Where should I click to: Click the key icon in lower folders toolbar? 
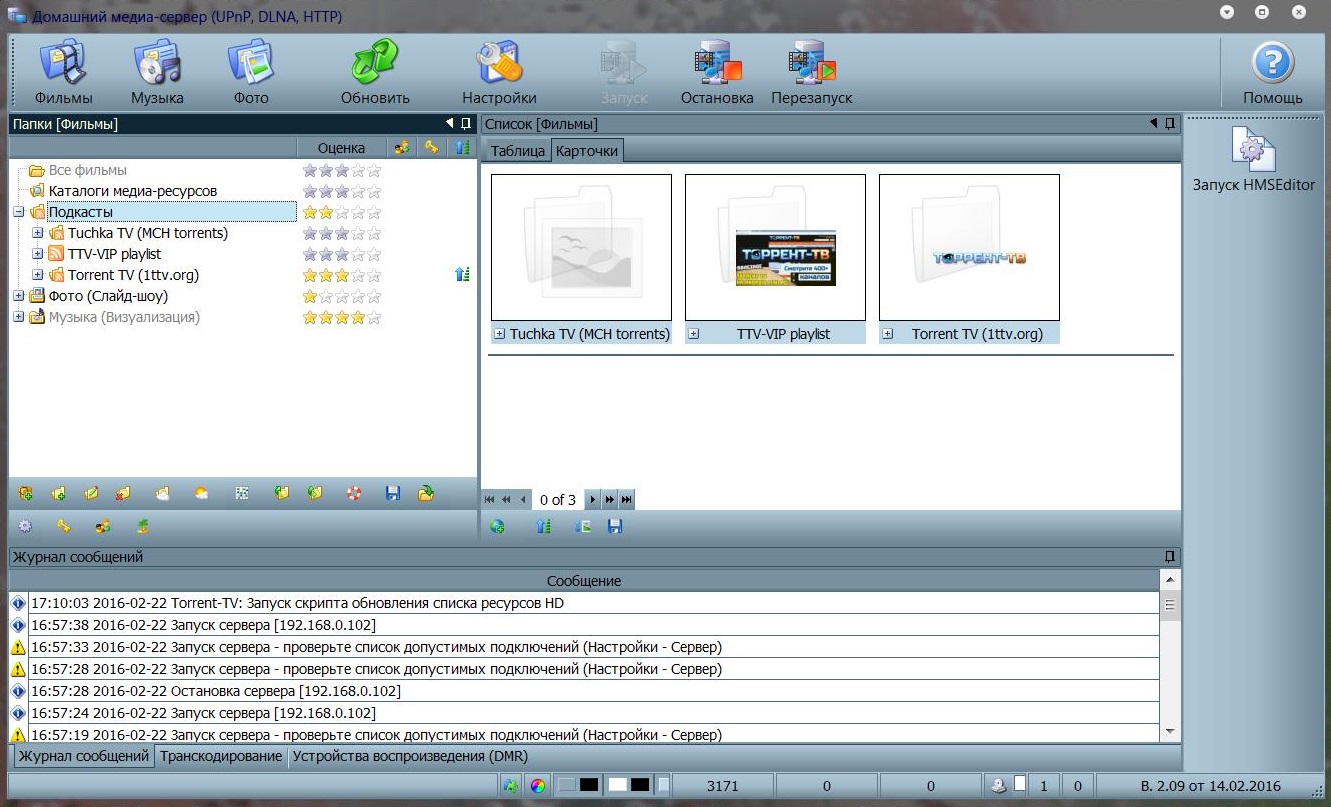[x=64, y=526]
